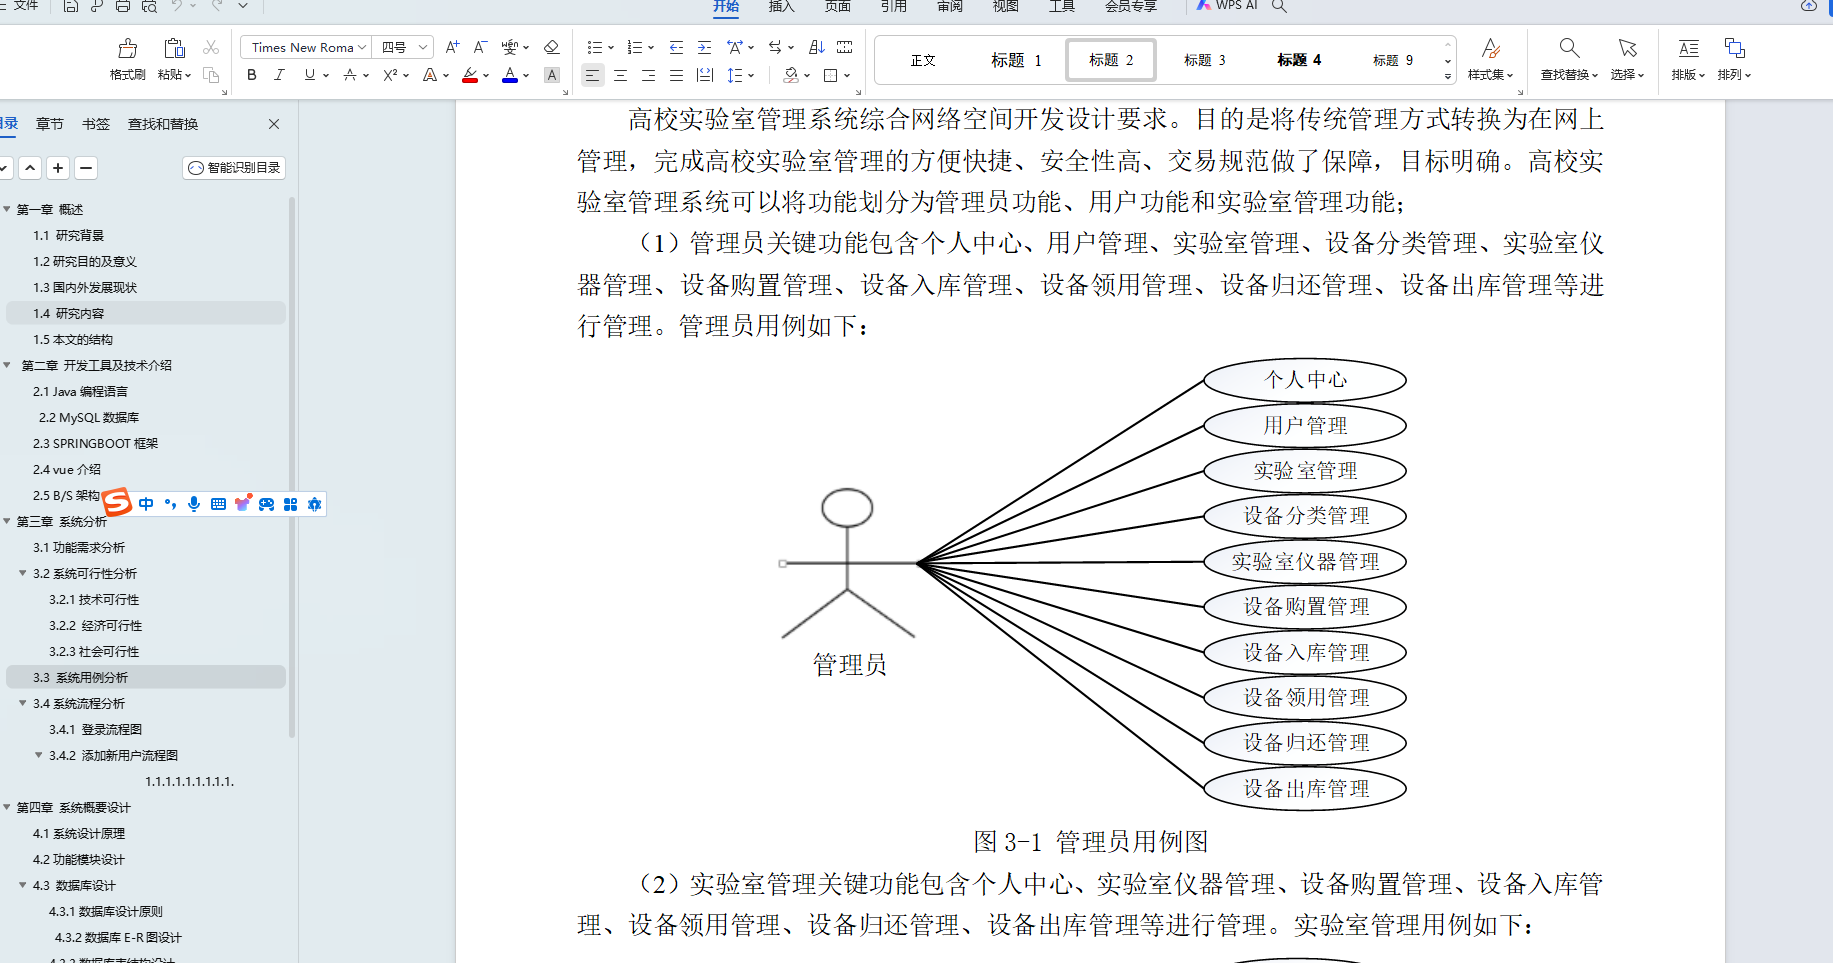Clear formatting with the eraser icon
The height and width of the screenshot is (963, 1833).
point(551,47)
